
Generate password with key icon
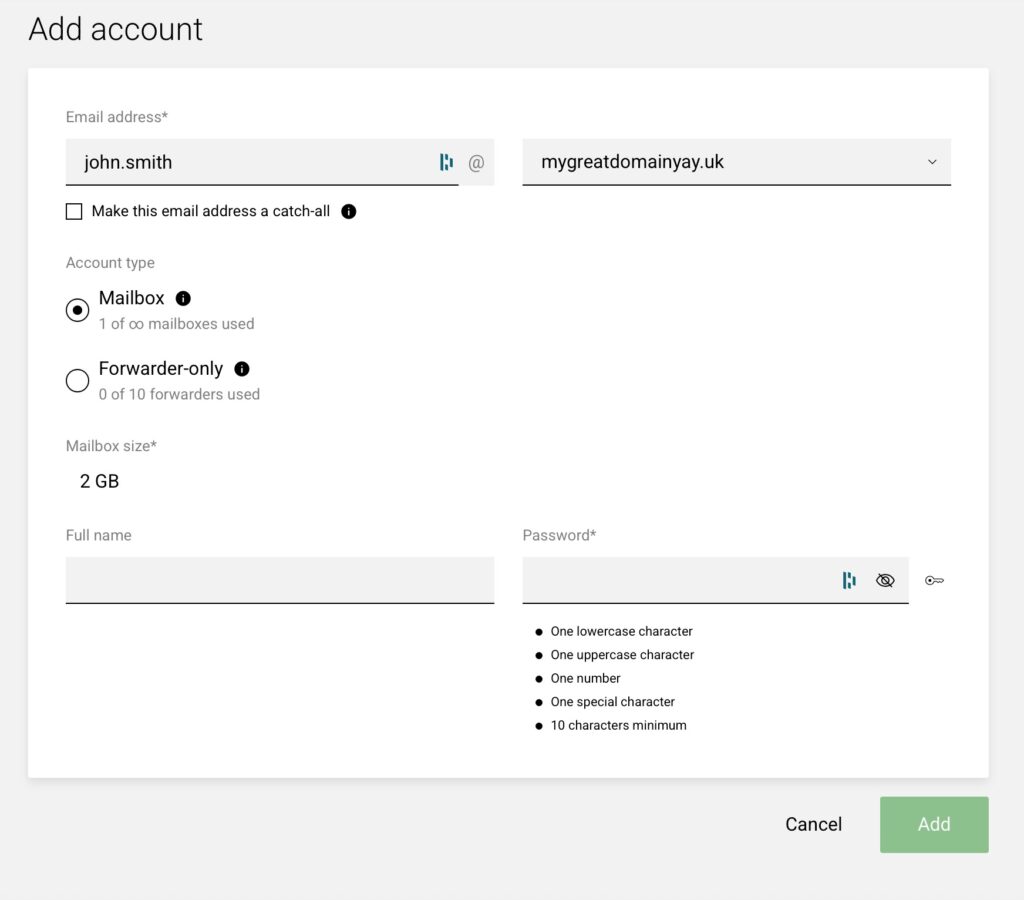[935, 580]
